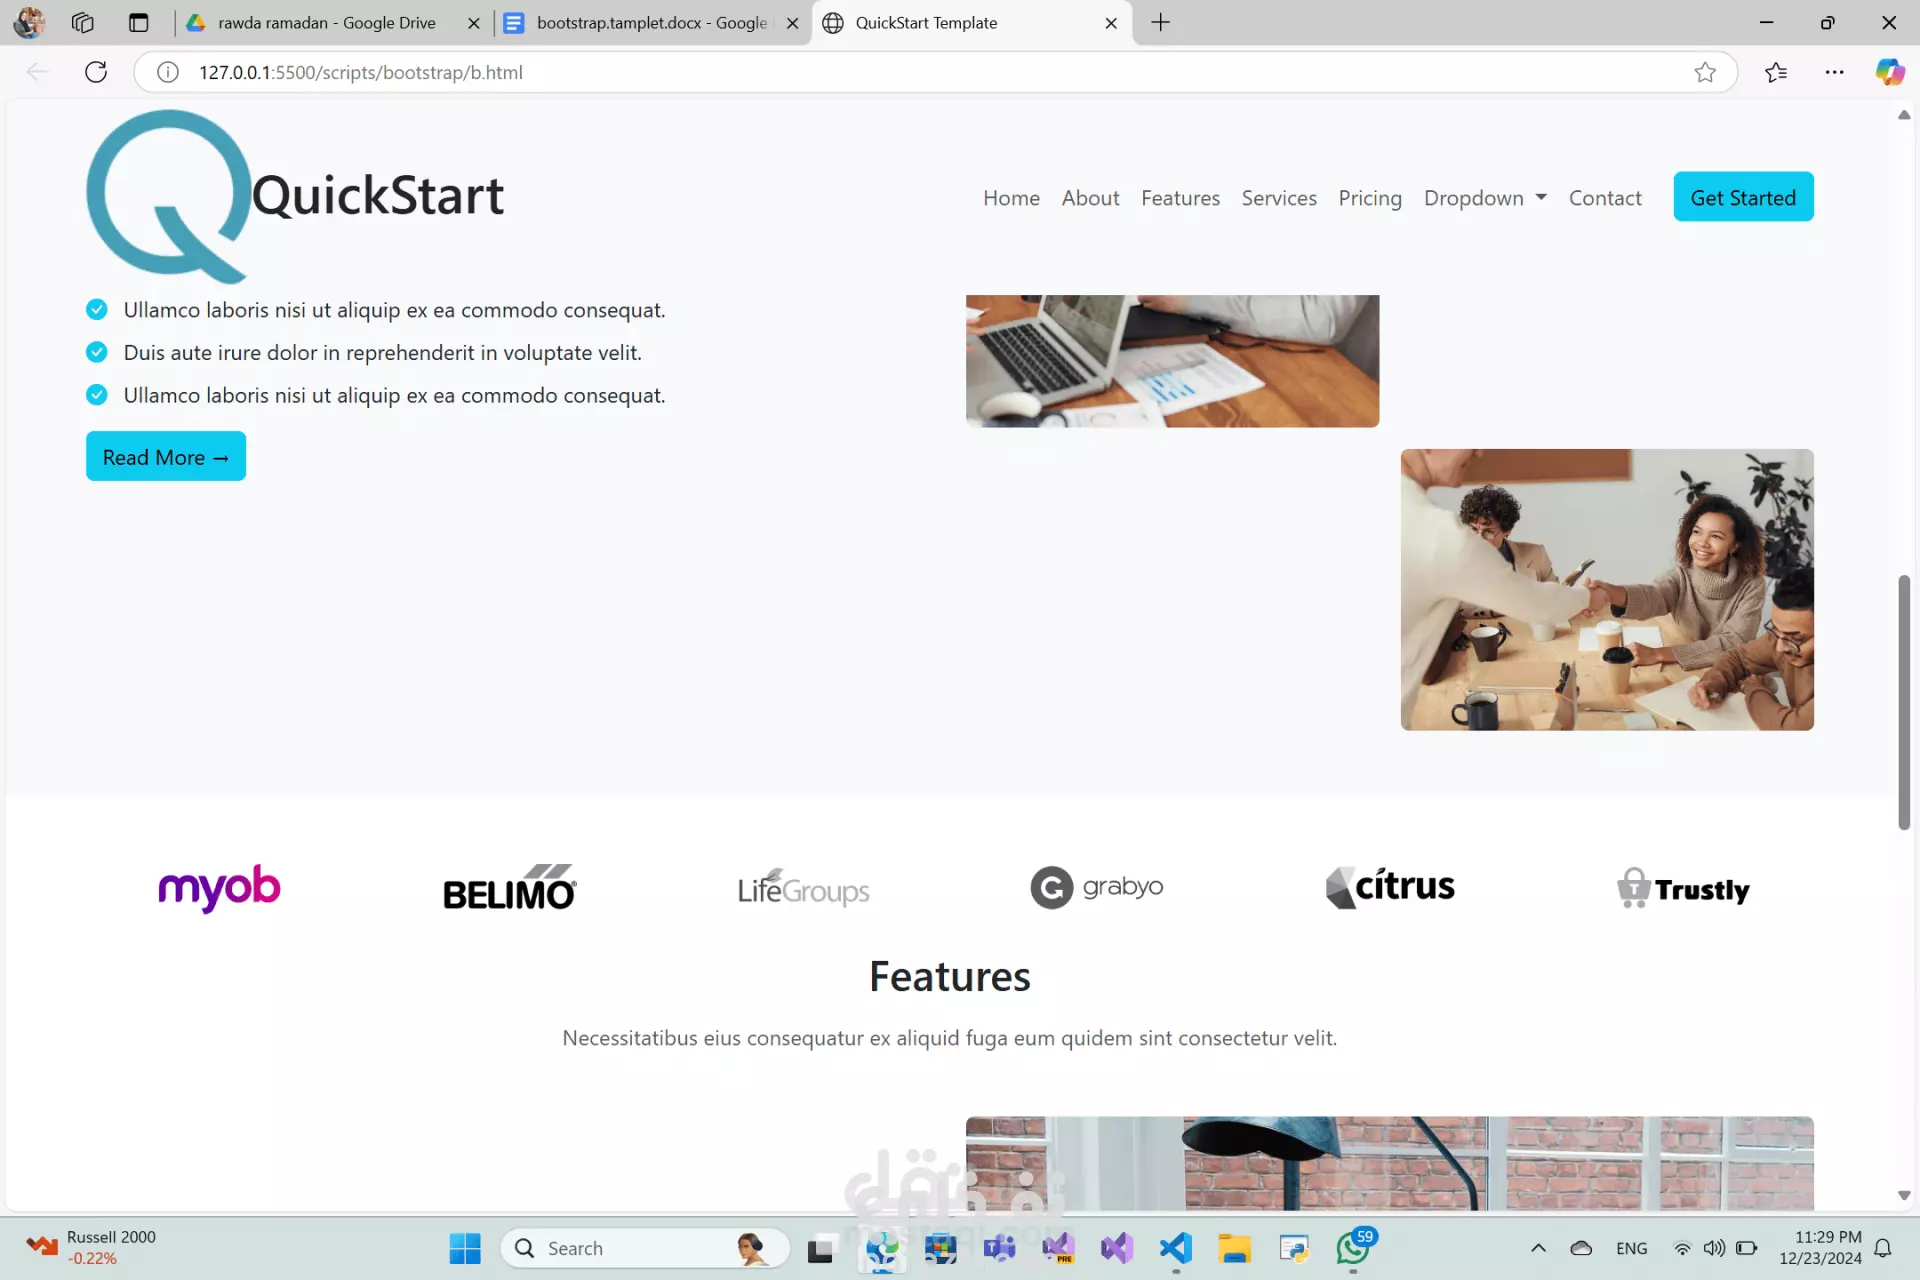Go to Home nav link
Screen dimensions: 1920x1280
tap(1011, 198)
